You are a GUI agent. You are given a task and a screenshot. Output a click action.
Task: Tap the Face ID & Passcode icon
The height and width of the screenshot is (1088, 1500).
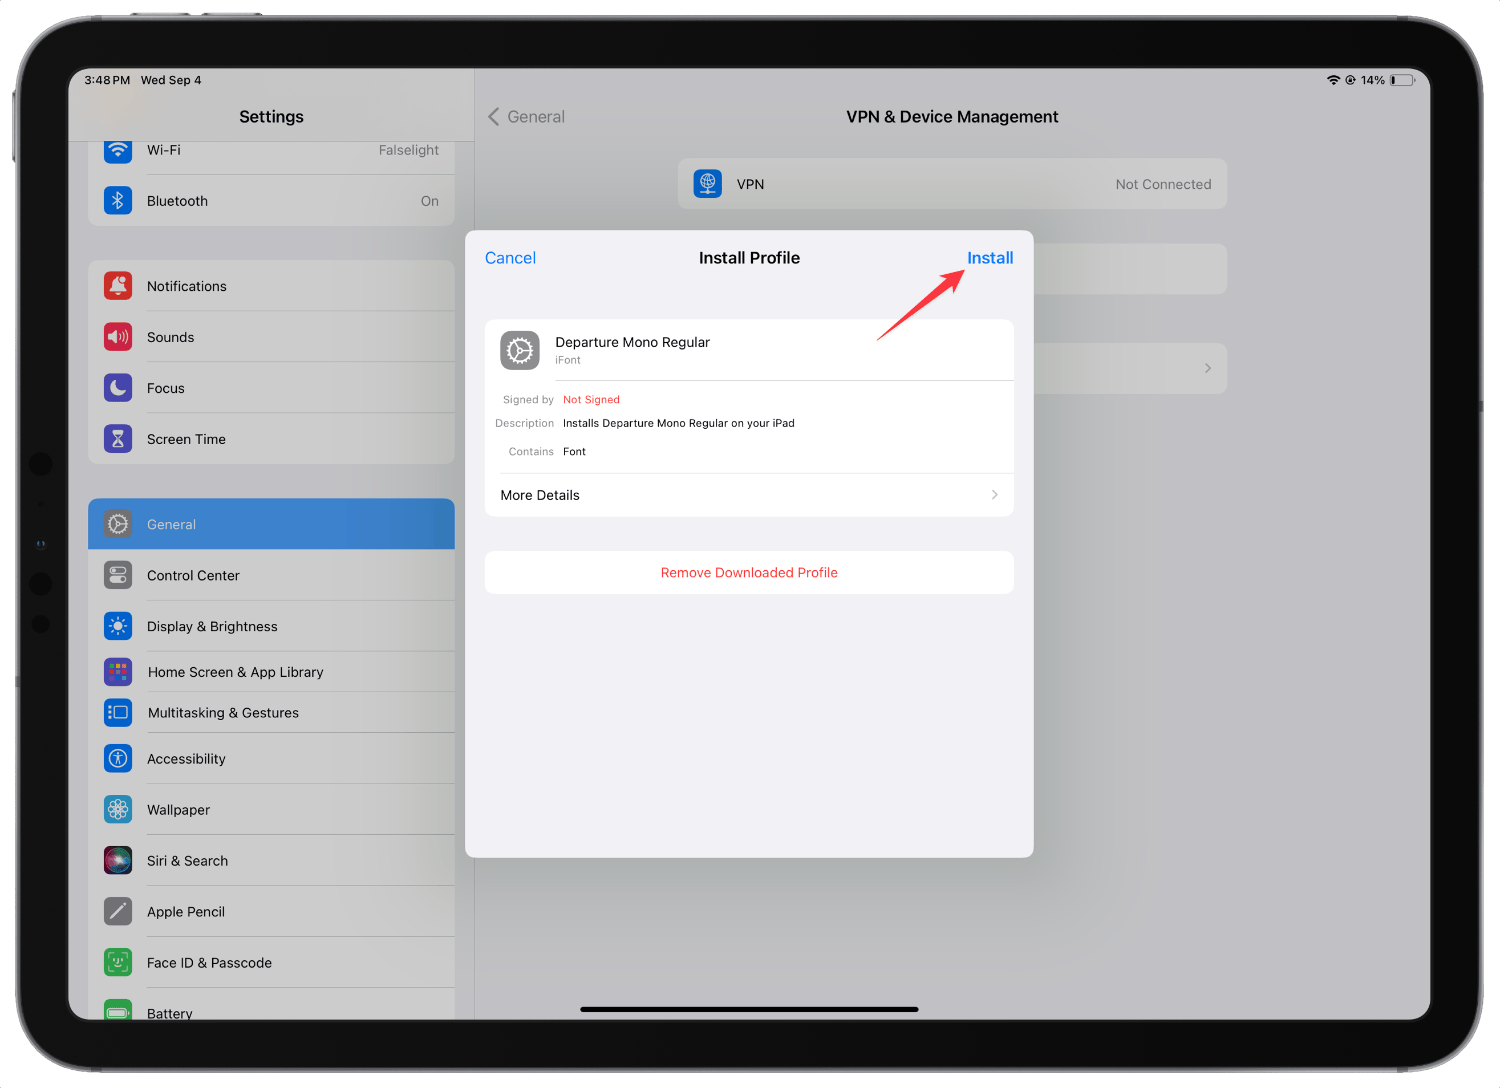(118, 962)
